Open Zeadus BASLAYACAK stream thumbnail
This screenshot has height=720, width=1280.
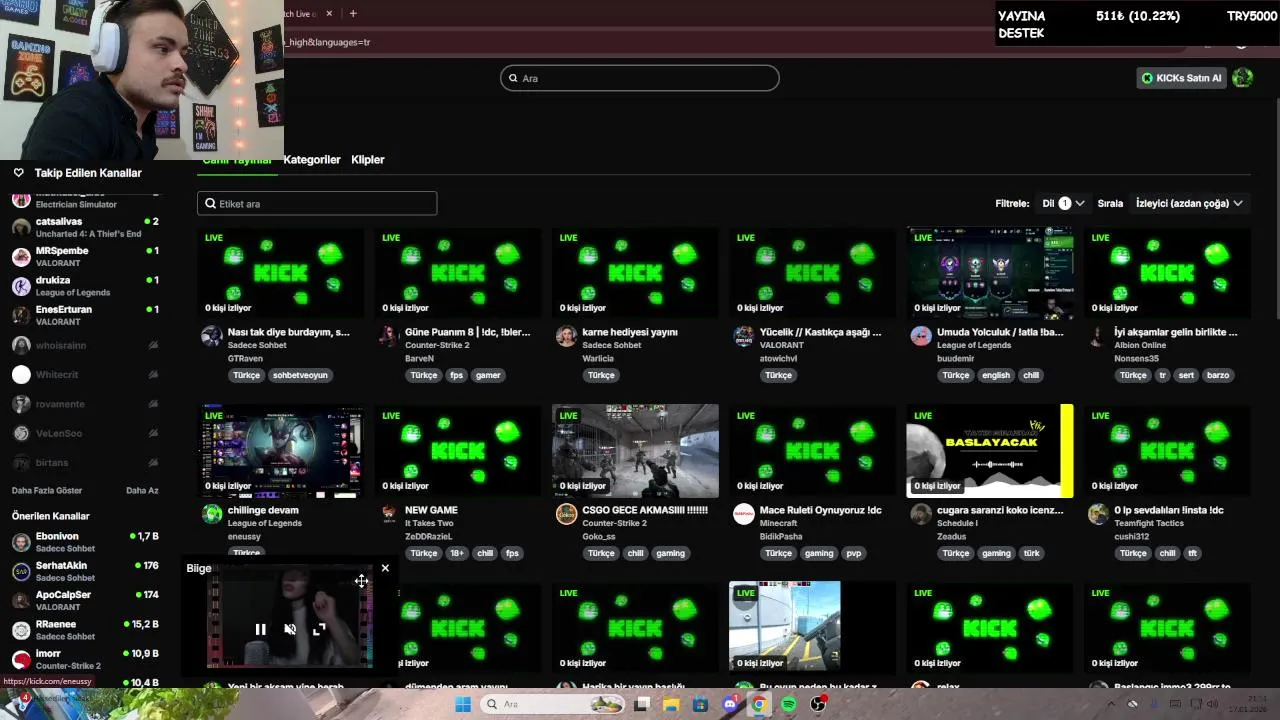point(990,451)
